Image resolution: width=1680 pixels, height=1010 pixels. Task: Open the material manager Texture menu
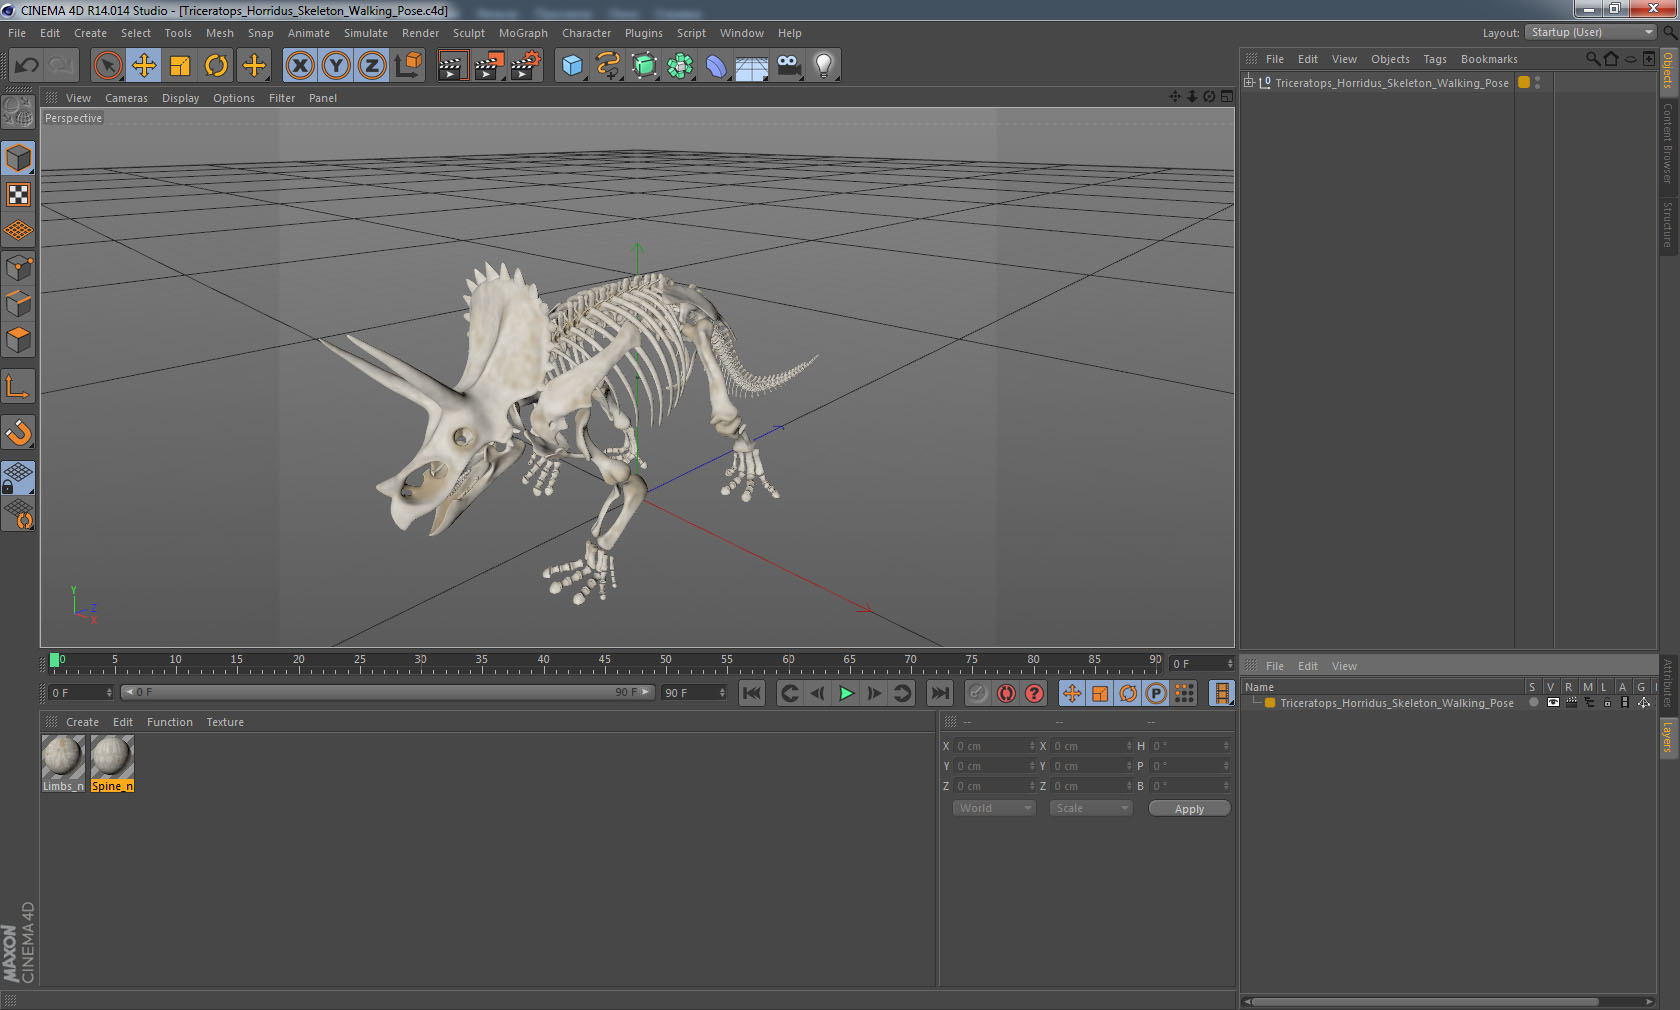click(225, 722)
